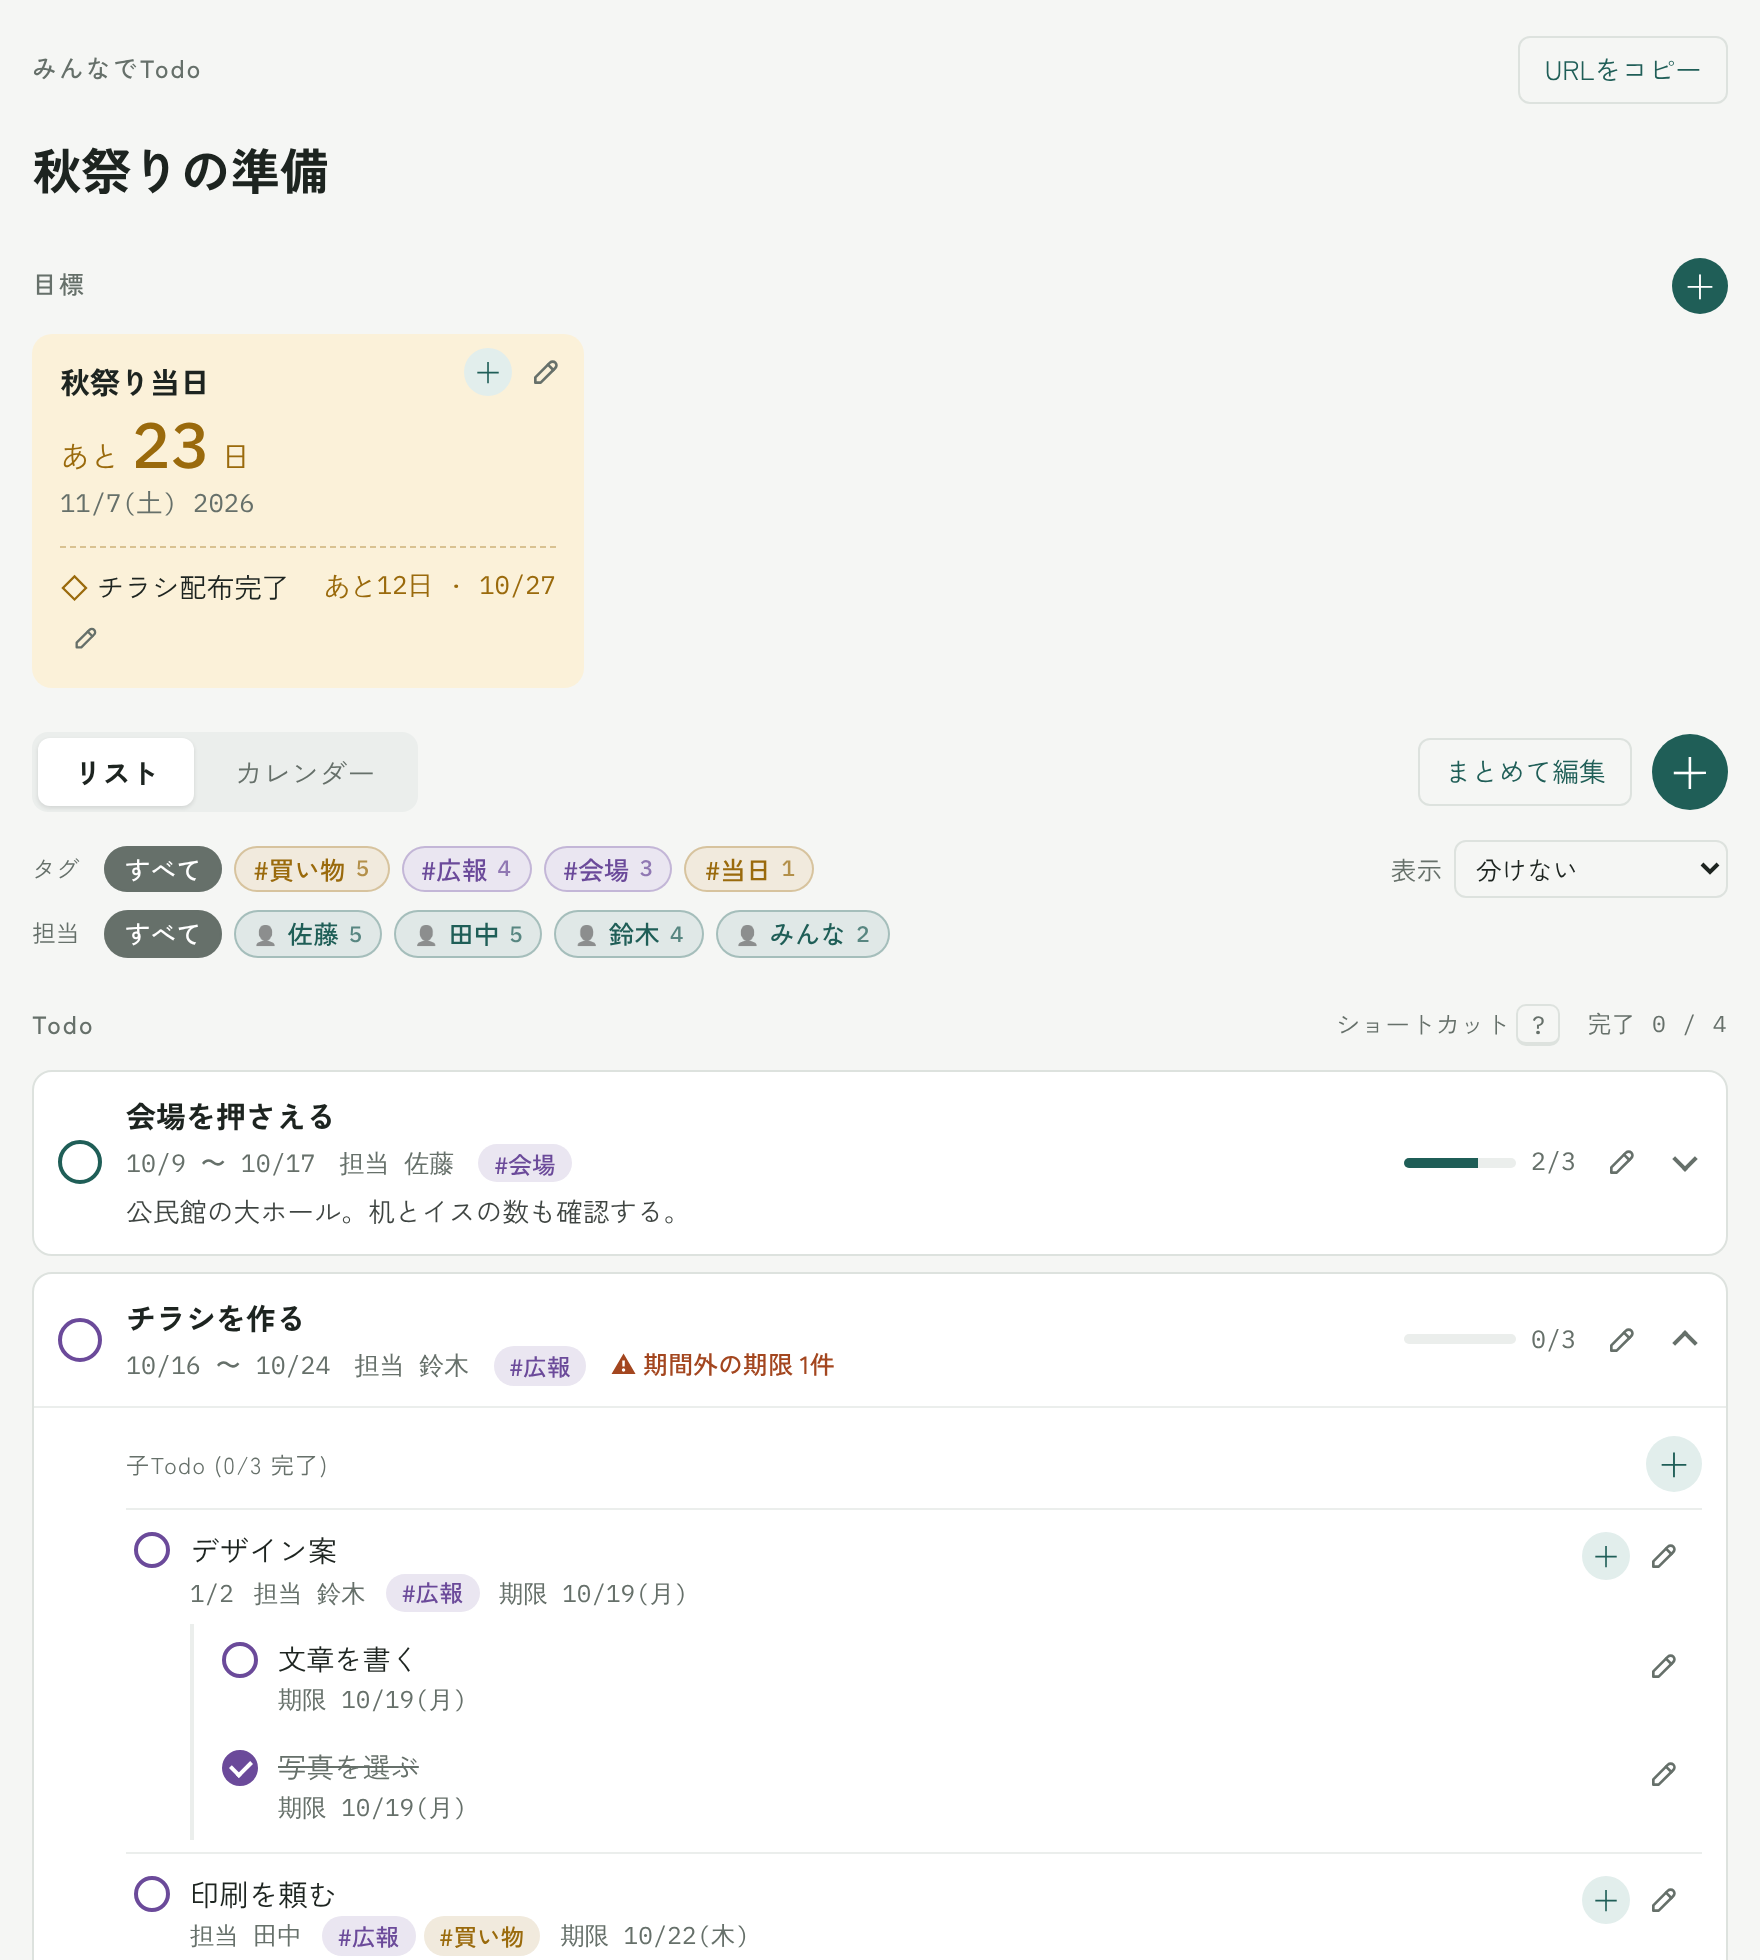1760x1960 pixels.
Task: Check off 文章を書く
Action: 240,1660
